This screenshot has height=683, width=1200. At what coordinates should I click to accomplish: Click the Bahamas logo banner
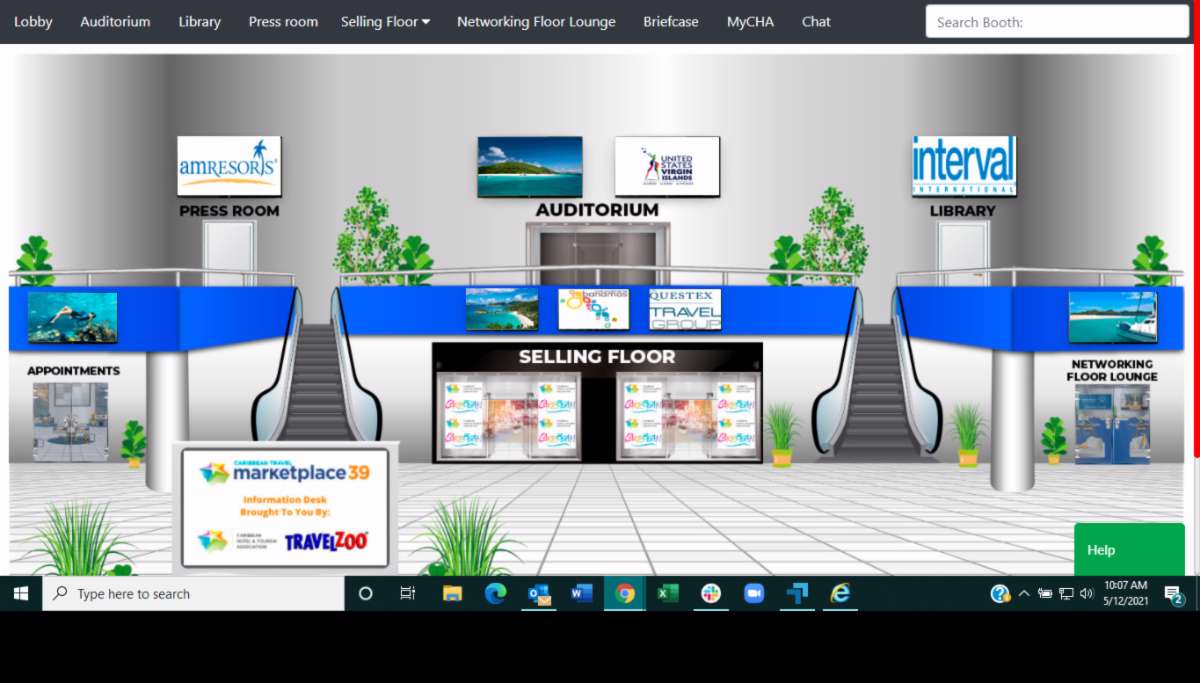click(594, 309)
